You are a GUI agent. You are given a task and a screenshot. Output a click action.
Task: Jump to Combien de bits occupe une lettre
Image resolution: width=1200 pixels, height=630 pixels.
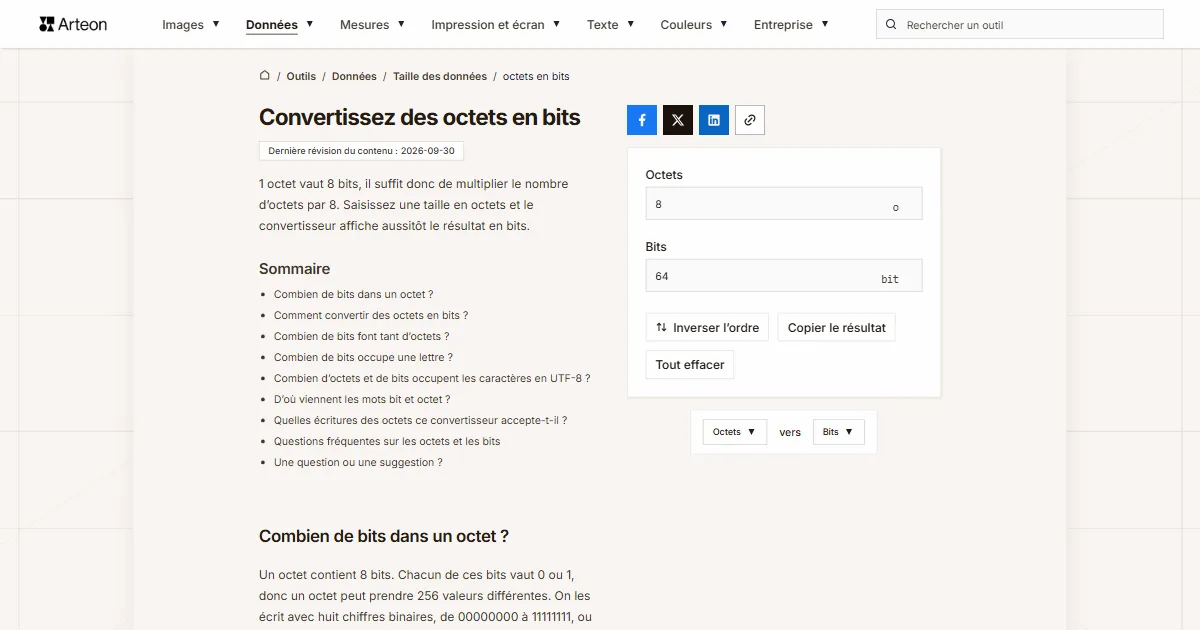363,357
